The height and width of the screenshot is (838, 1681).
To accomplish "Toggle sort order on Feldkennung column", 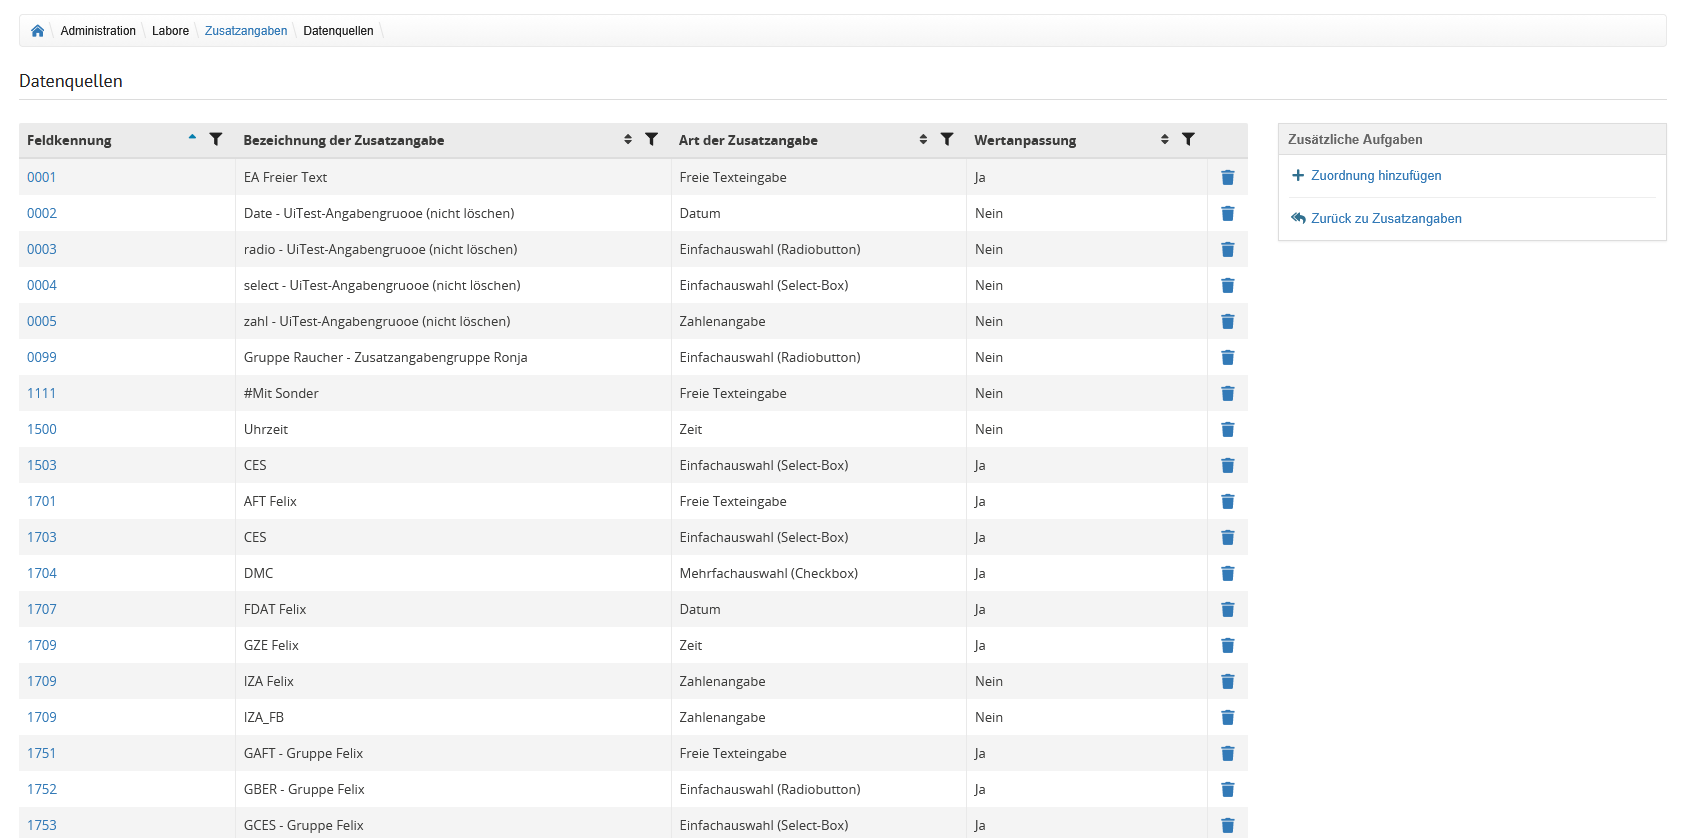I will coord(192,138).
